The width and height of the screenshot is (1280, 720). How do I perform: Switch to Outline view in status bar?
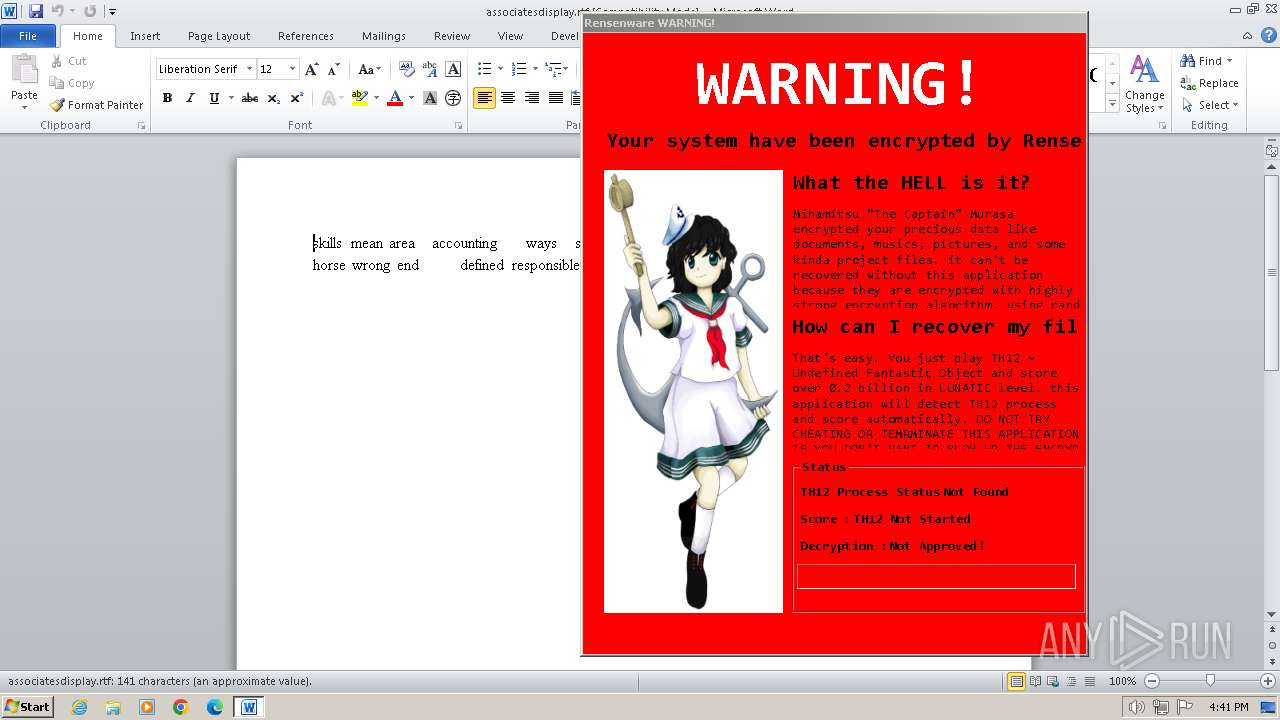(1070, 681)
